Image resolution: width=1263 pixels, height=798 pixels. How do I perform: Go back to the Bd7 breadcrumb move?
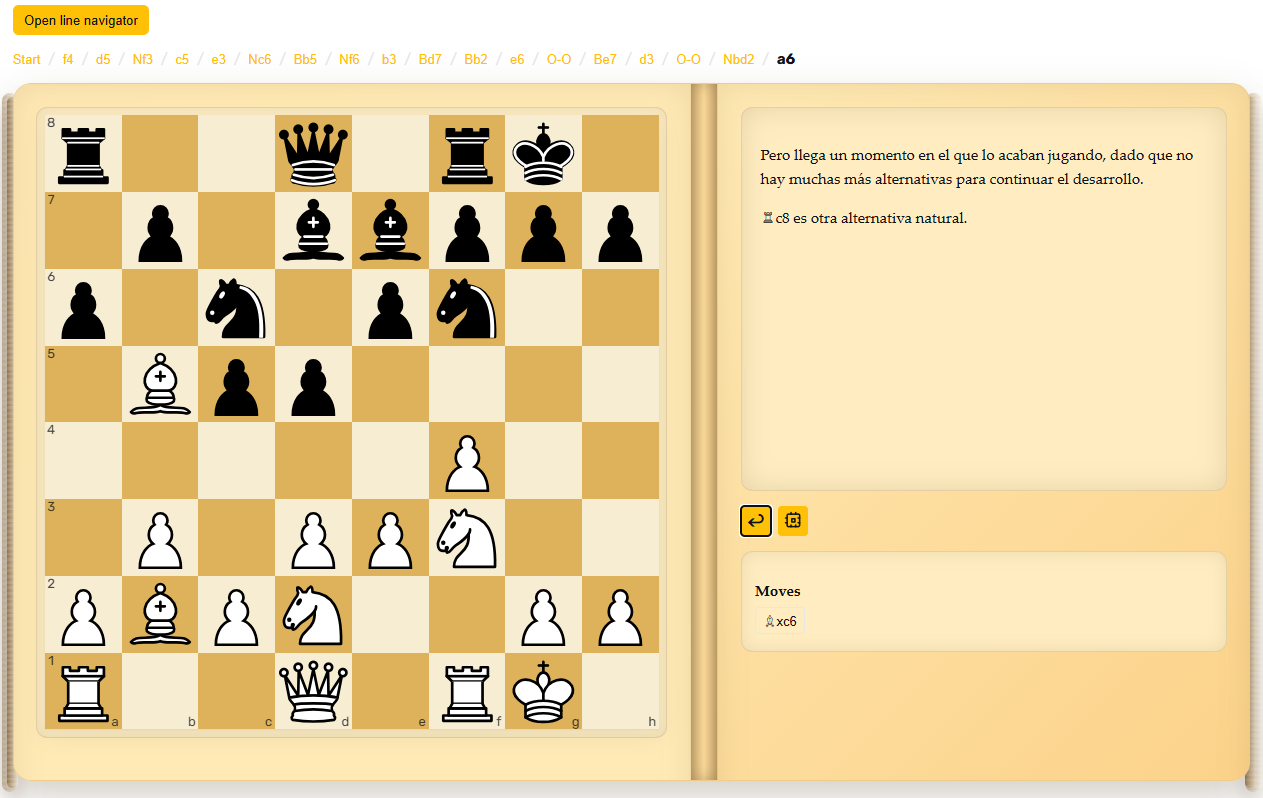click(430, 59)
